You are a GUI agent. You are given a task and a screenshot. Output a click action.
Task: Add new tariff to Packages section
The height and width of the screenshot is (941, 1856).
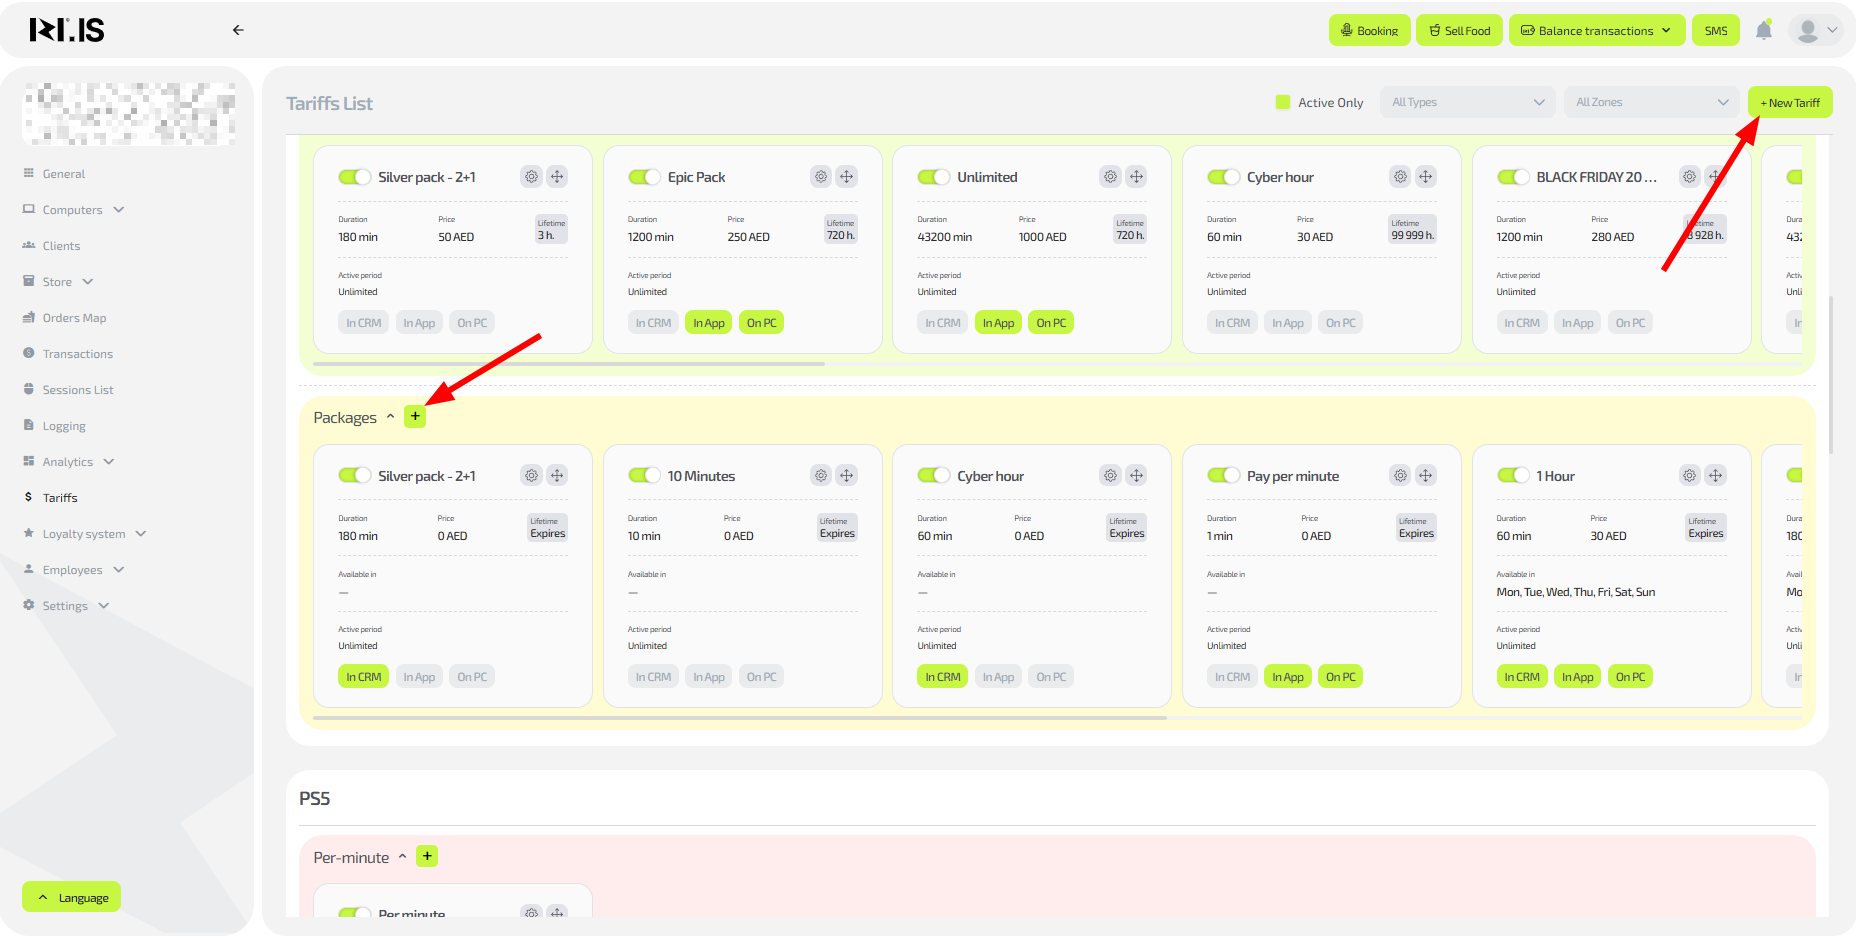415,417
